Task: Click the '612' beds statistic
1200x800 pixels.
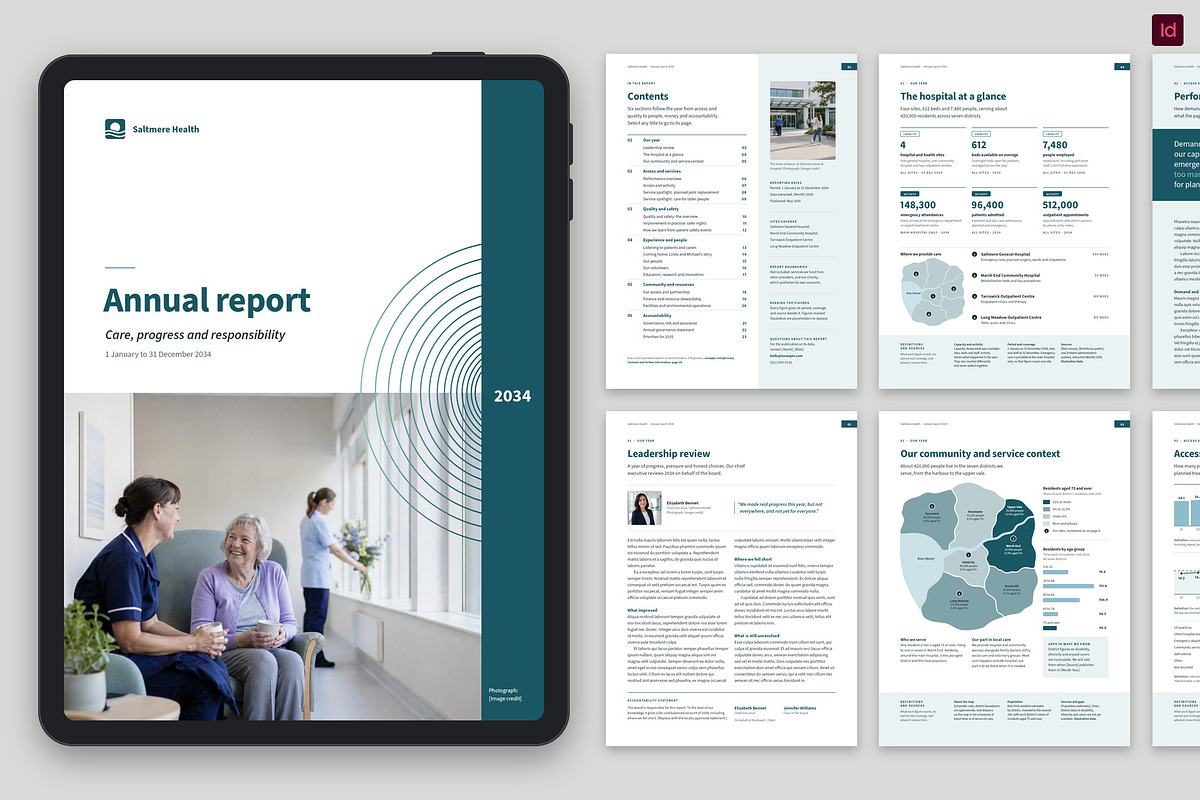Action: [979, 145]
